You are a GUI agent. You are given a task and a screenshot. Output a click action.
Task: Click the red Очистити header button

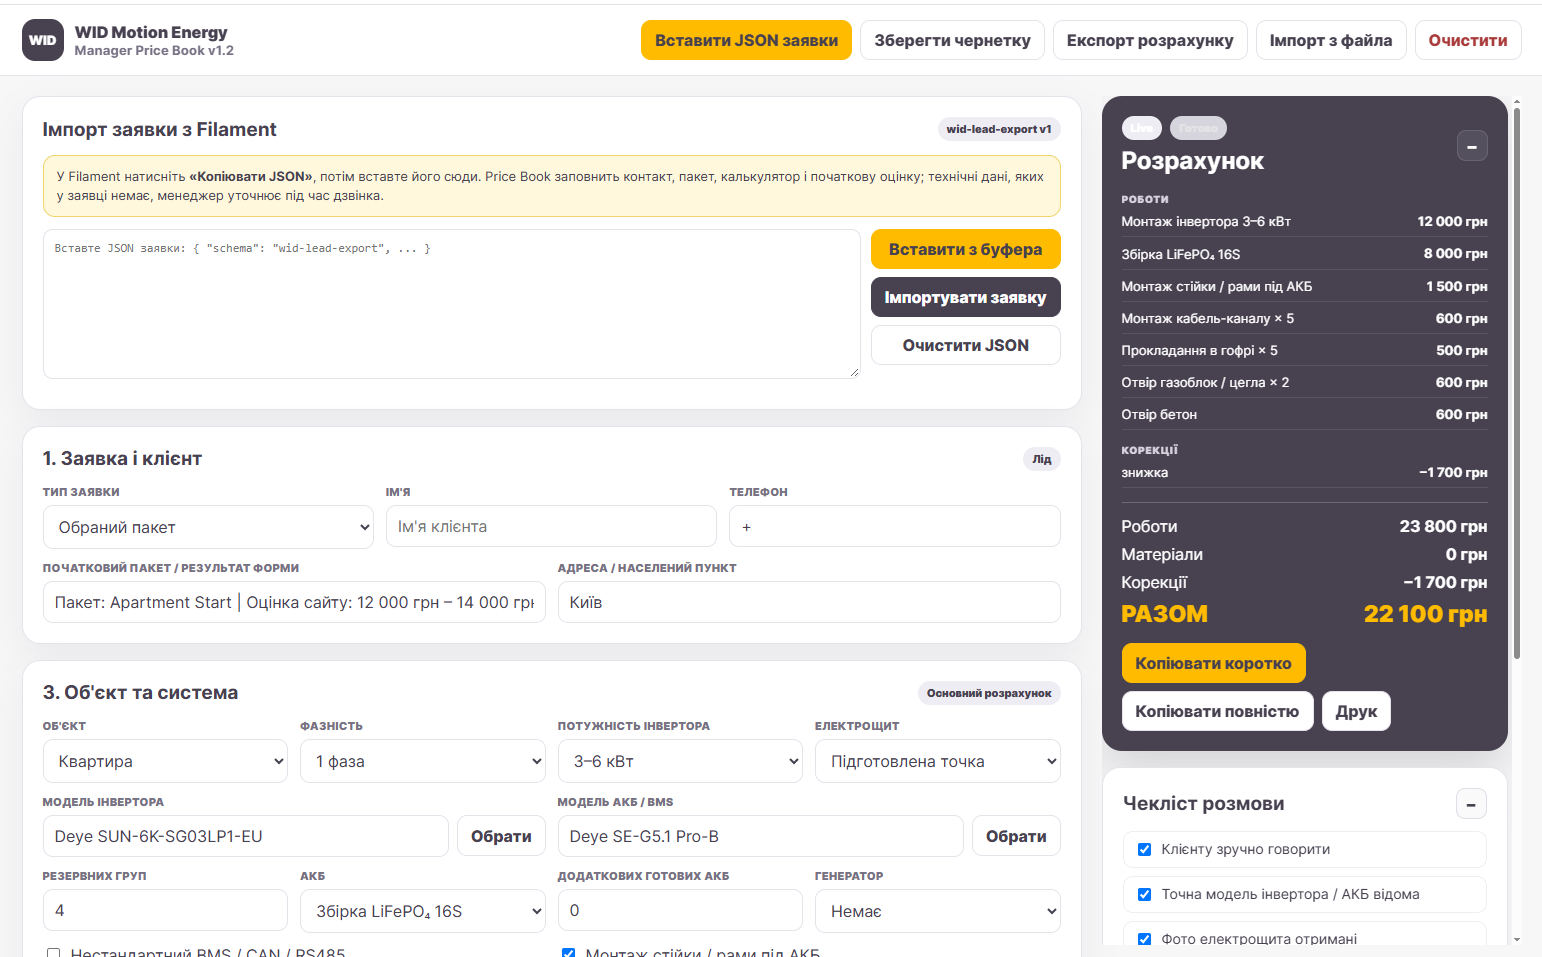click(x=1468, y=40)
